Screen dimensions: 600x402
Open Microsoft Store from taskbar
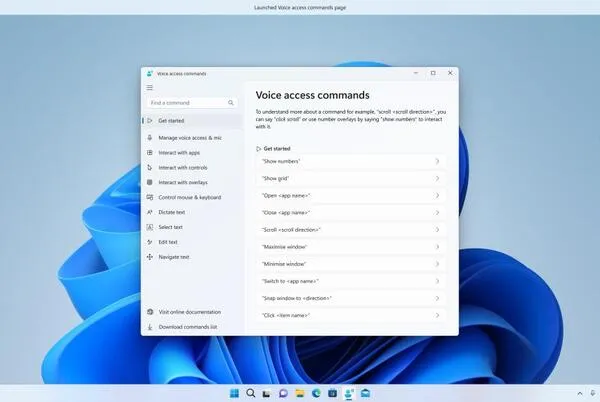coord(333,393)
